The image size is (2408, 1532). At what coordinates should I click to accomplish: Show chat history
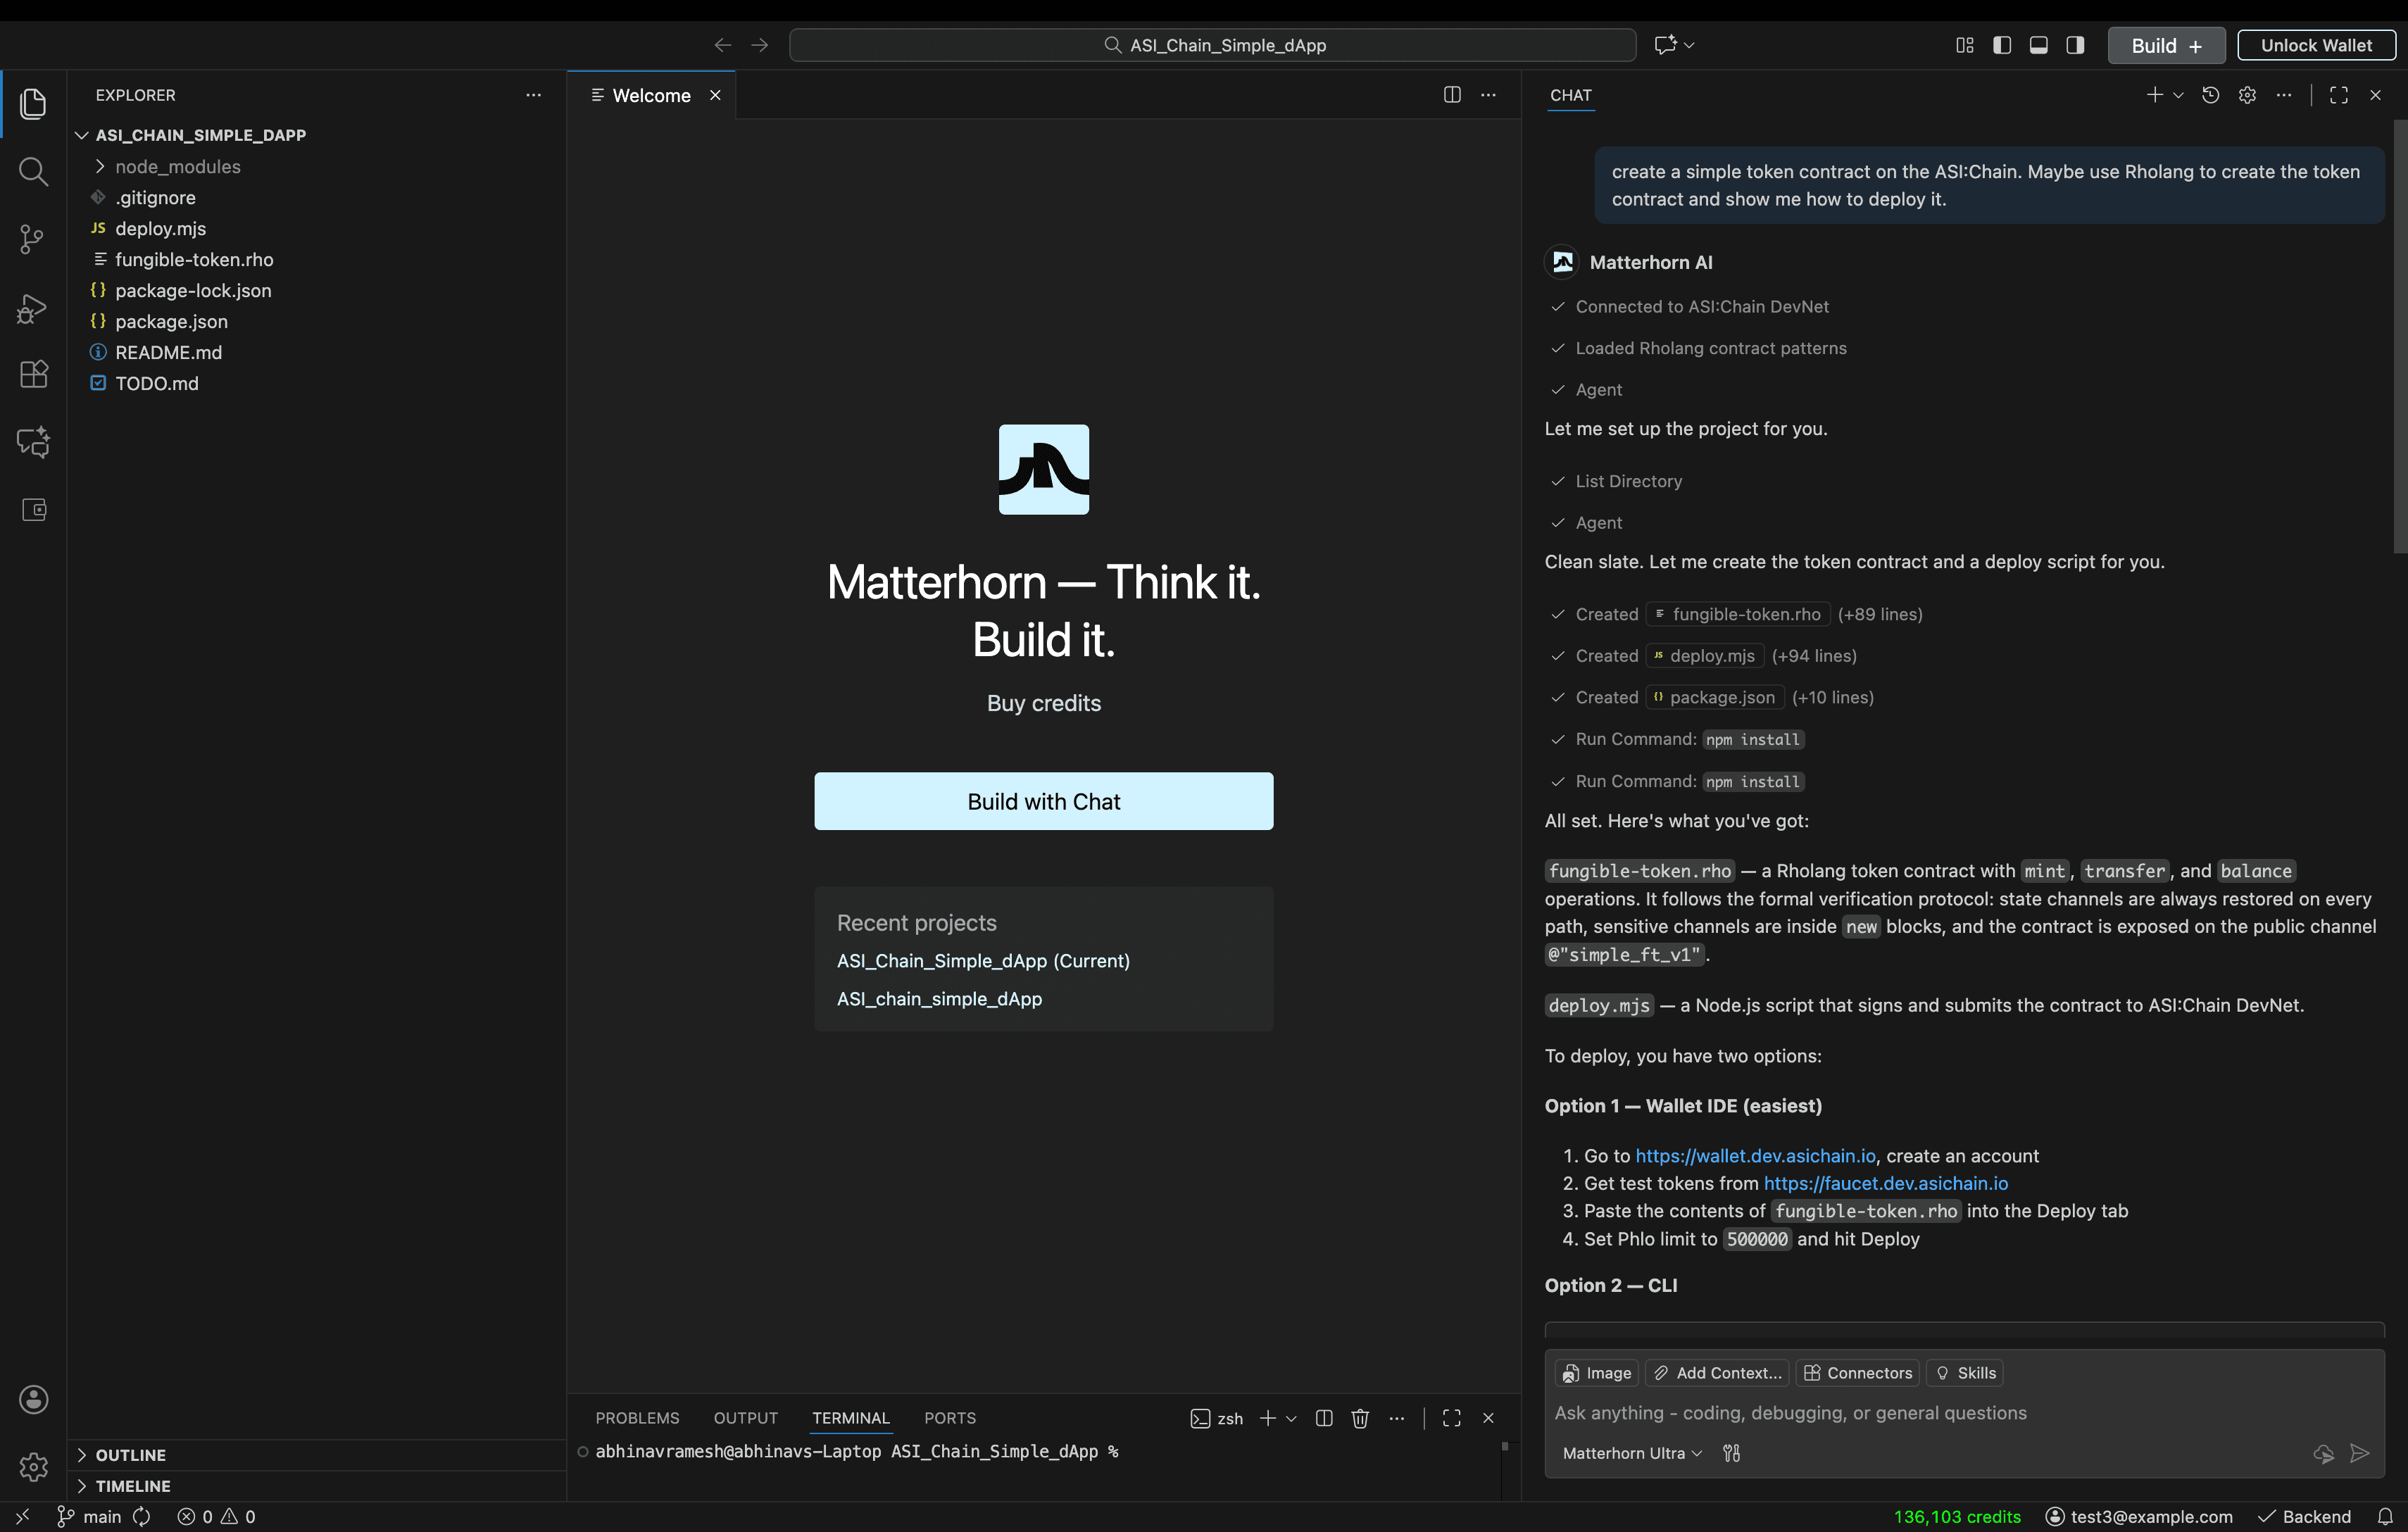coord(2211,95)
